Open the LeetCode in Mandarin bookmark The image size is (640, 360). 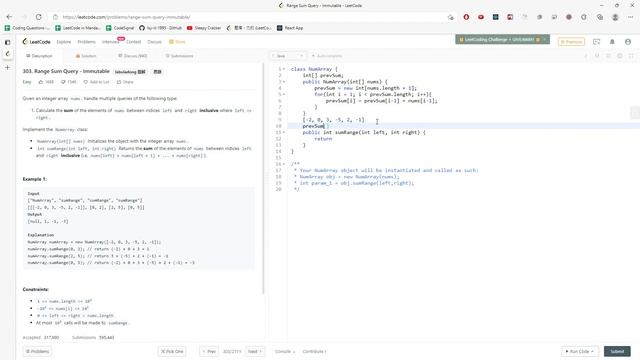pyautogui.click(x=78, y=28)
